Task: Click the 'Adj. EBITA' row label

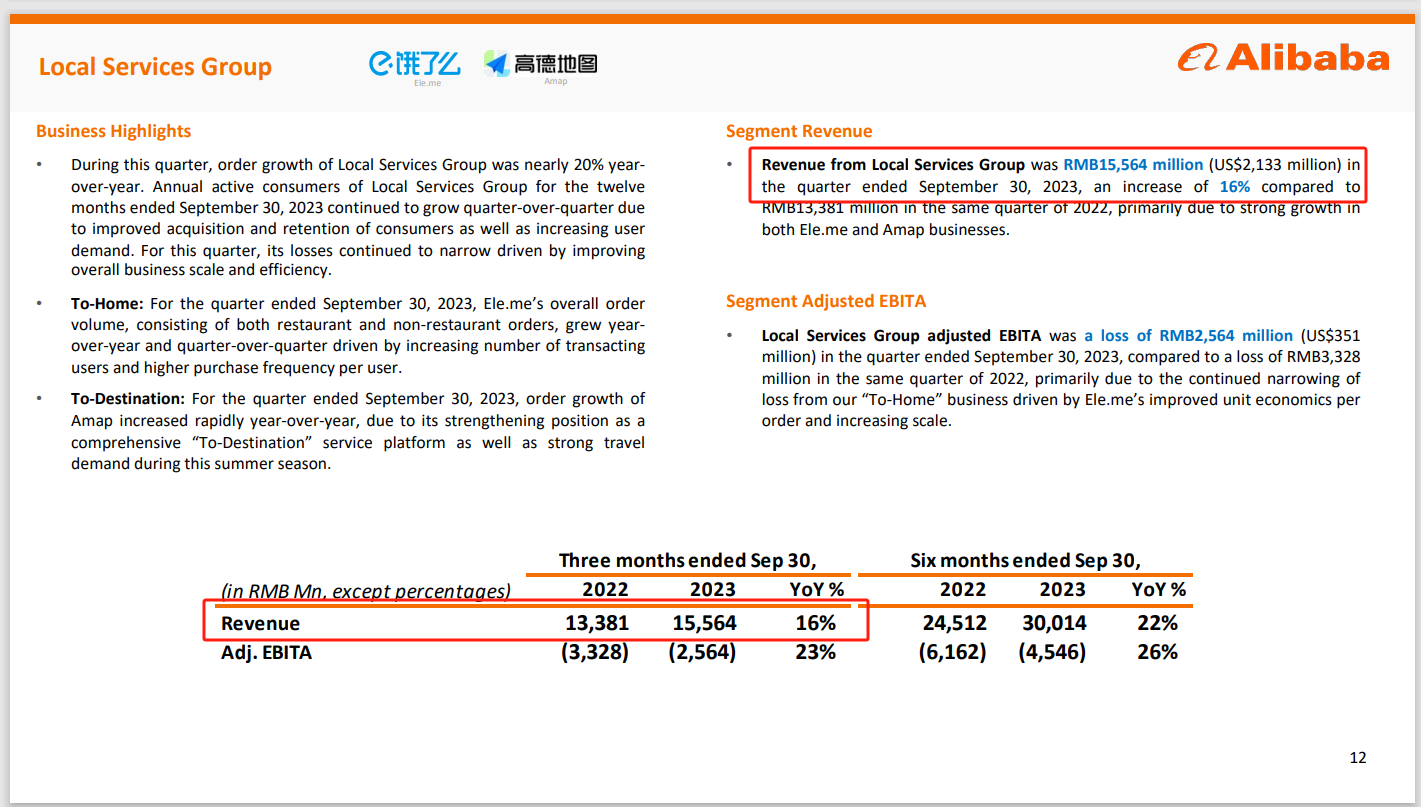Action: pyautogui.click(x=266, y=653)
